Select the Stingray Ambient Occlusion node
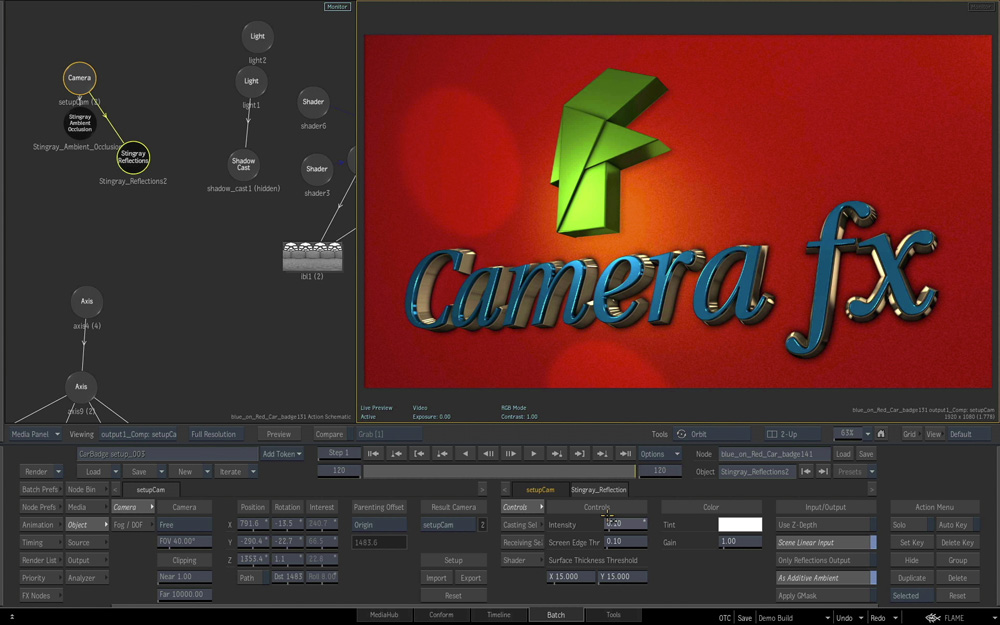Viewport: 1000px width, 625px height. 80,123
